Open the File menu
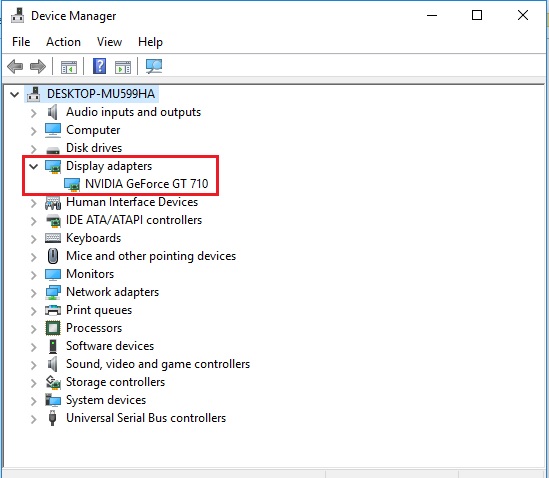549x478 pixels. pos(21,42)
